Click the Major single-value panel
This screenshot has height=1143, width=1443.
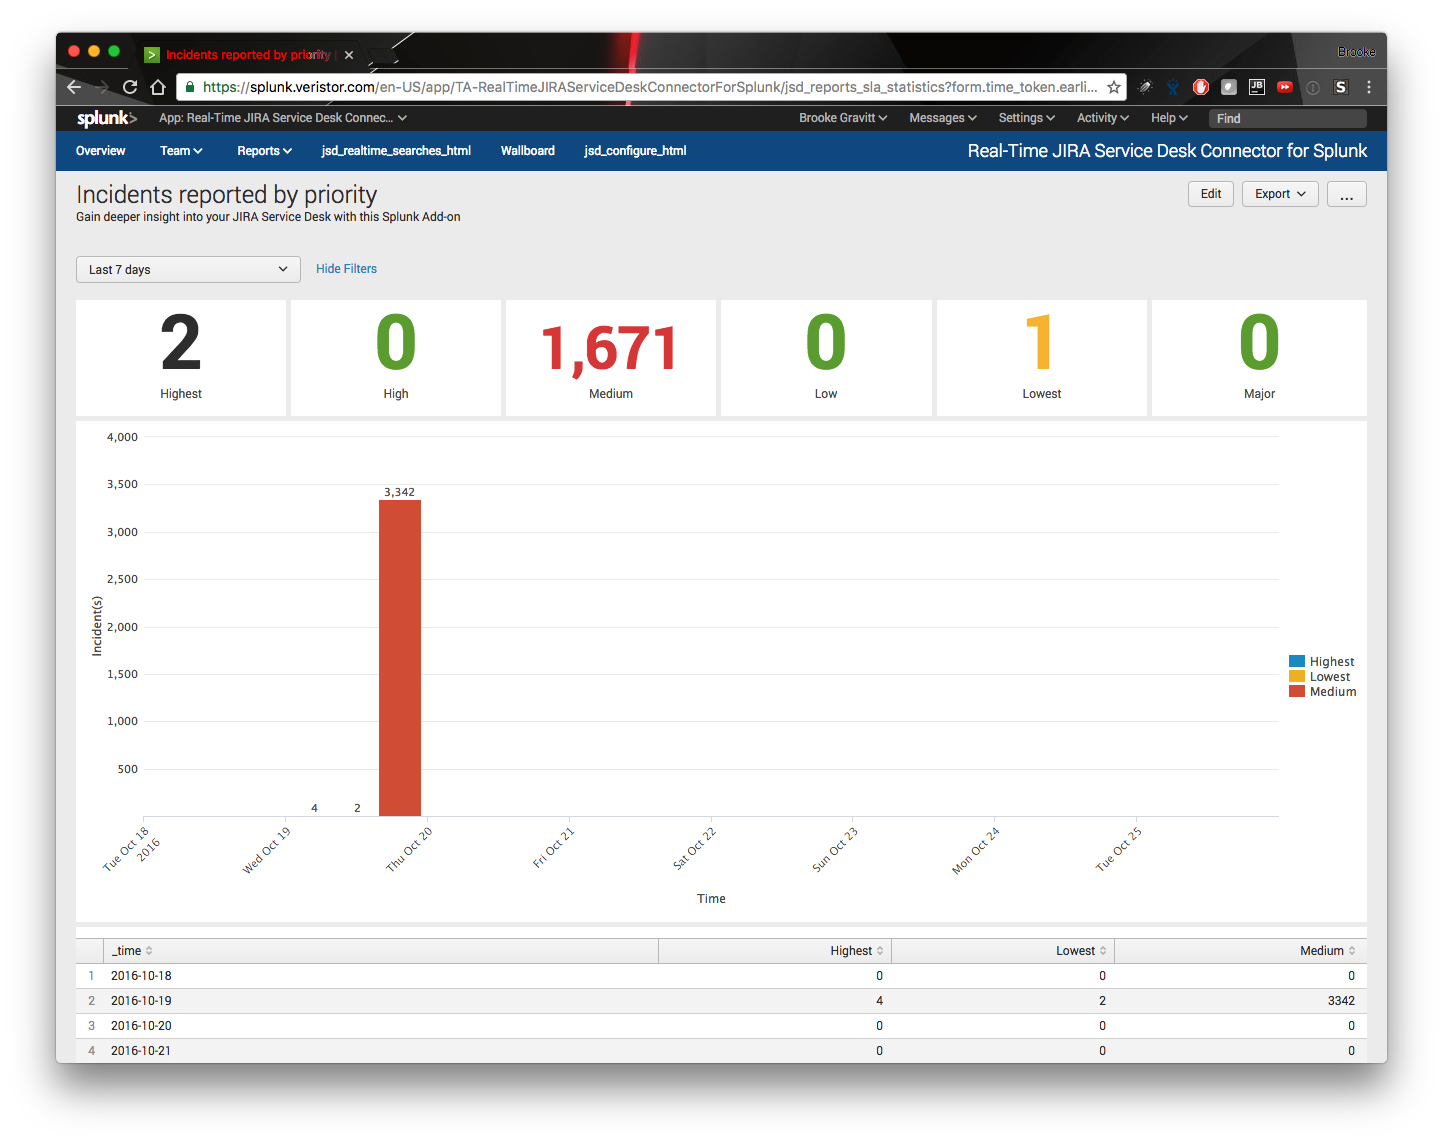click(1259, 358)
